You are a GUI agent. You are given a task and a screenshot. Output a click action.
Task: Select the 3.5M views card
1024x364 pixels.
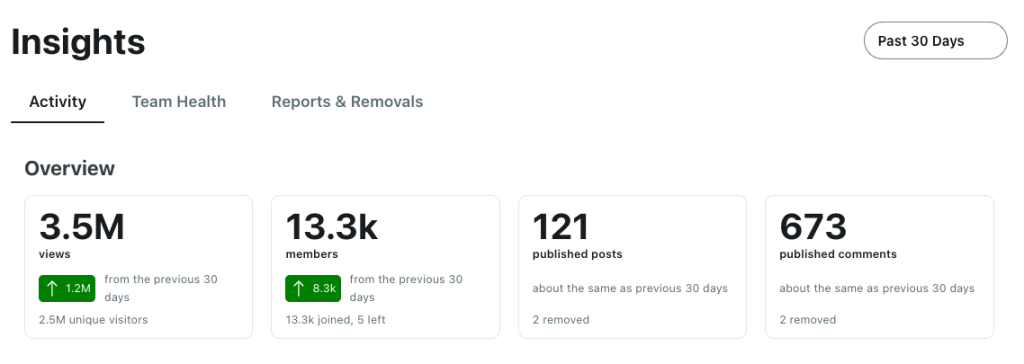coord(138,267)
